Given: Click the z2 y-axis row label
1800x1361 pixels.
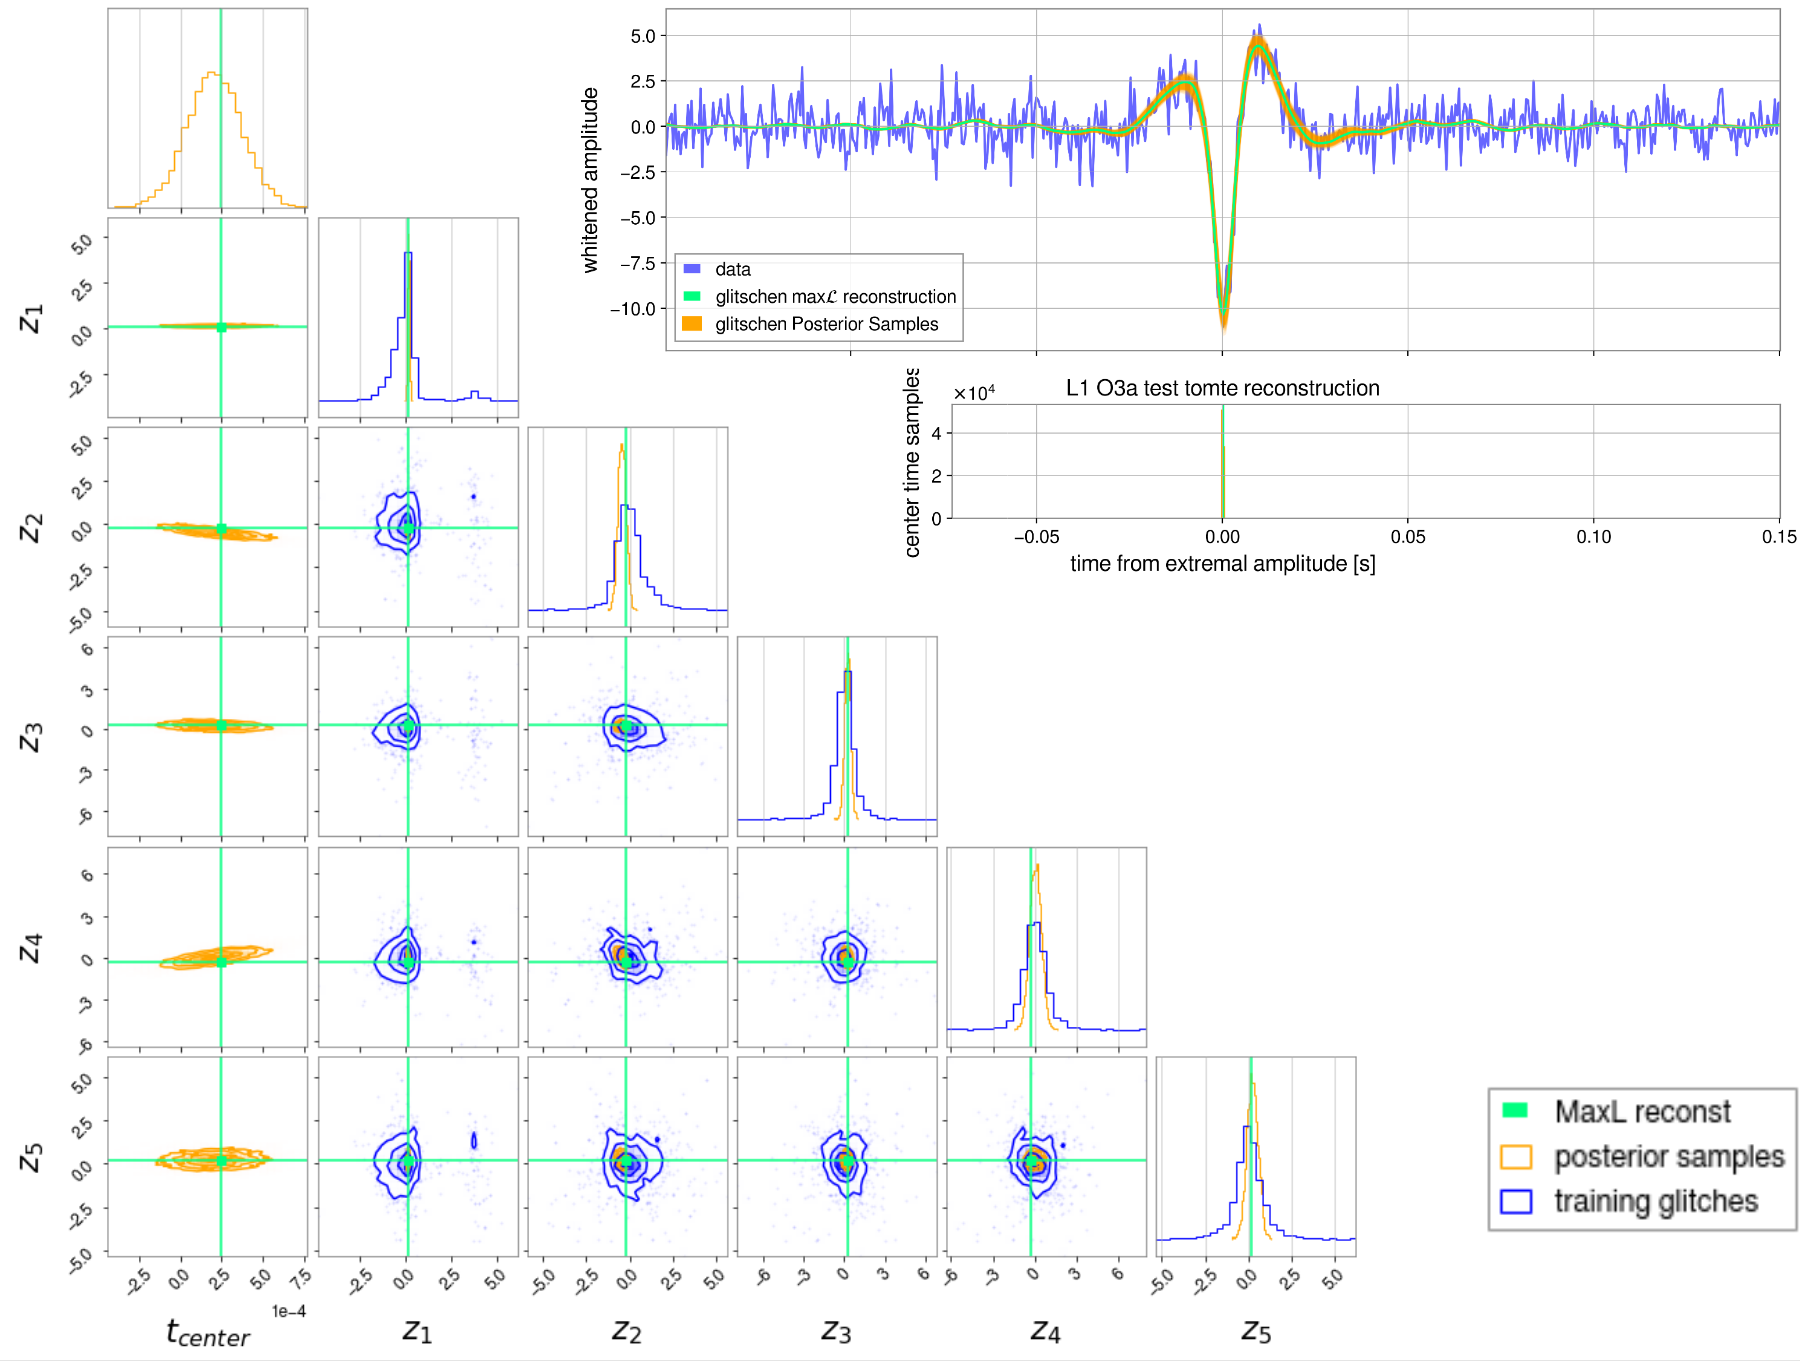Looking at the screenshot, I should 32,527.
